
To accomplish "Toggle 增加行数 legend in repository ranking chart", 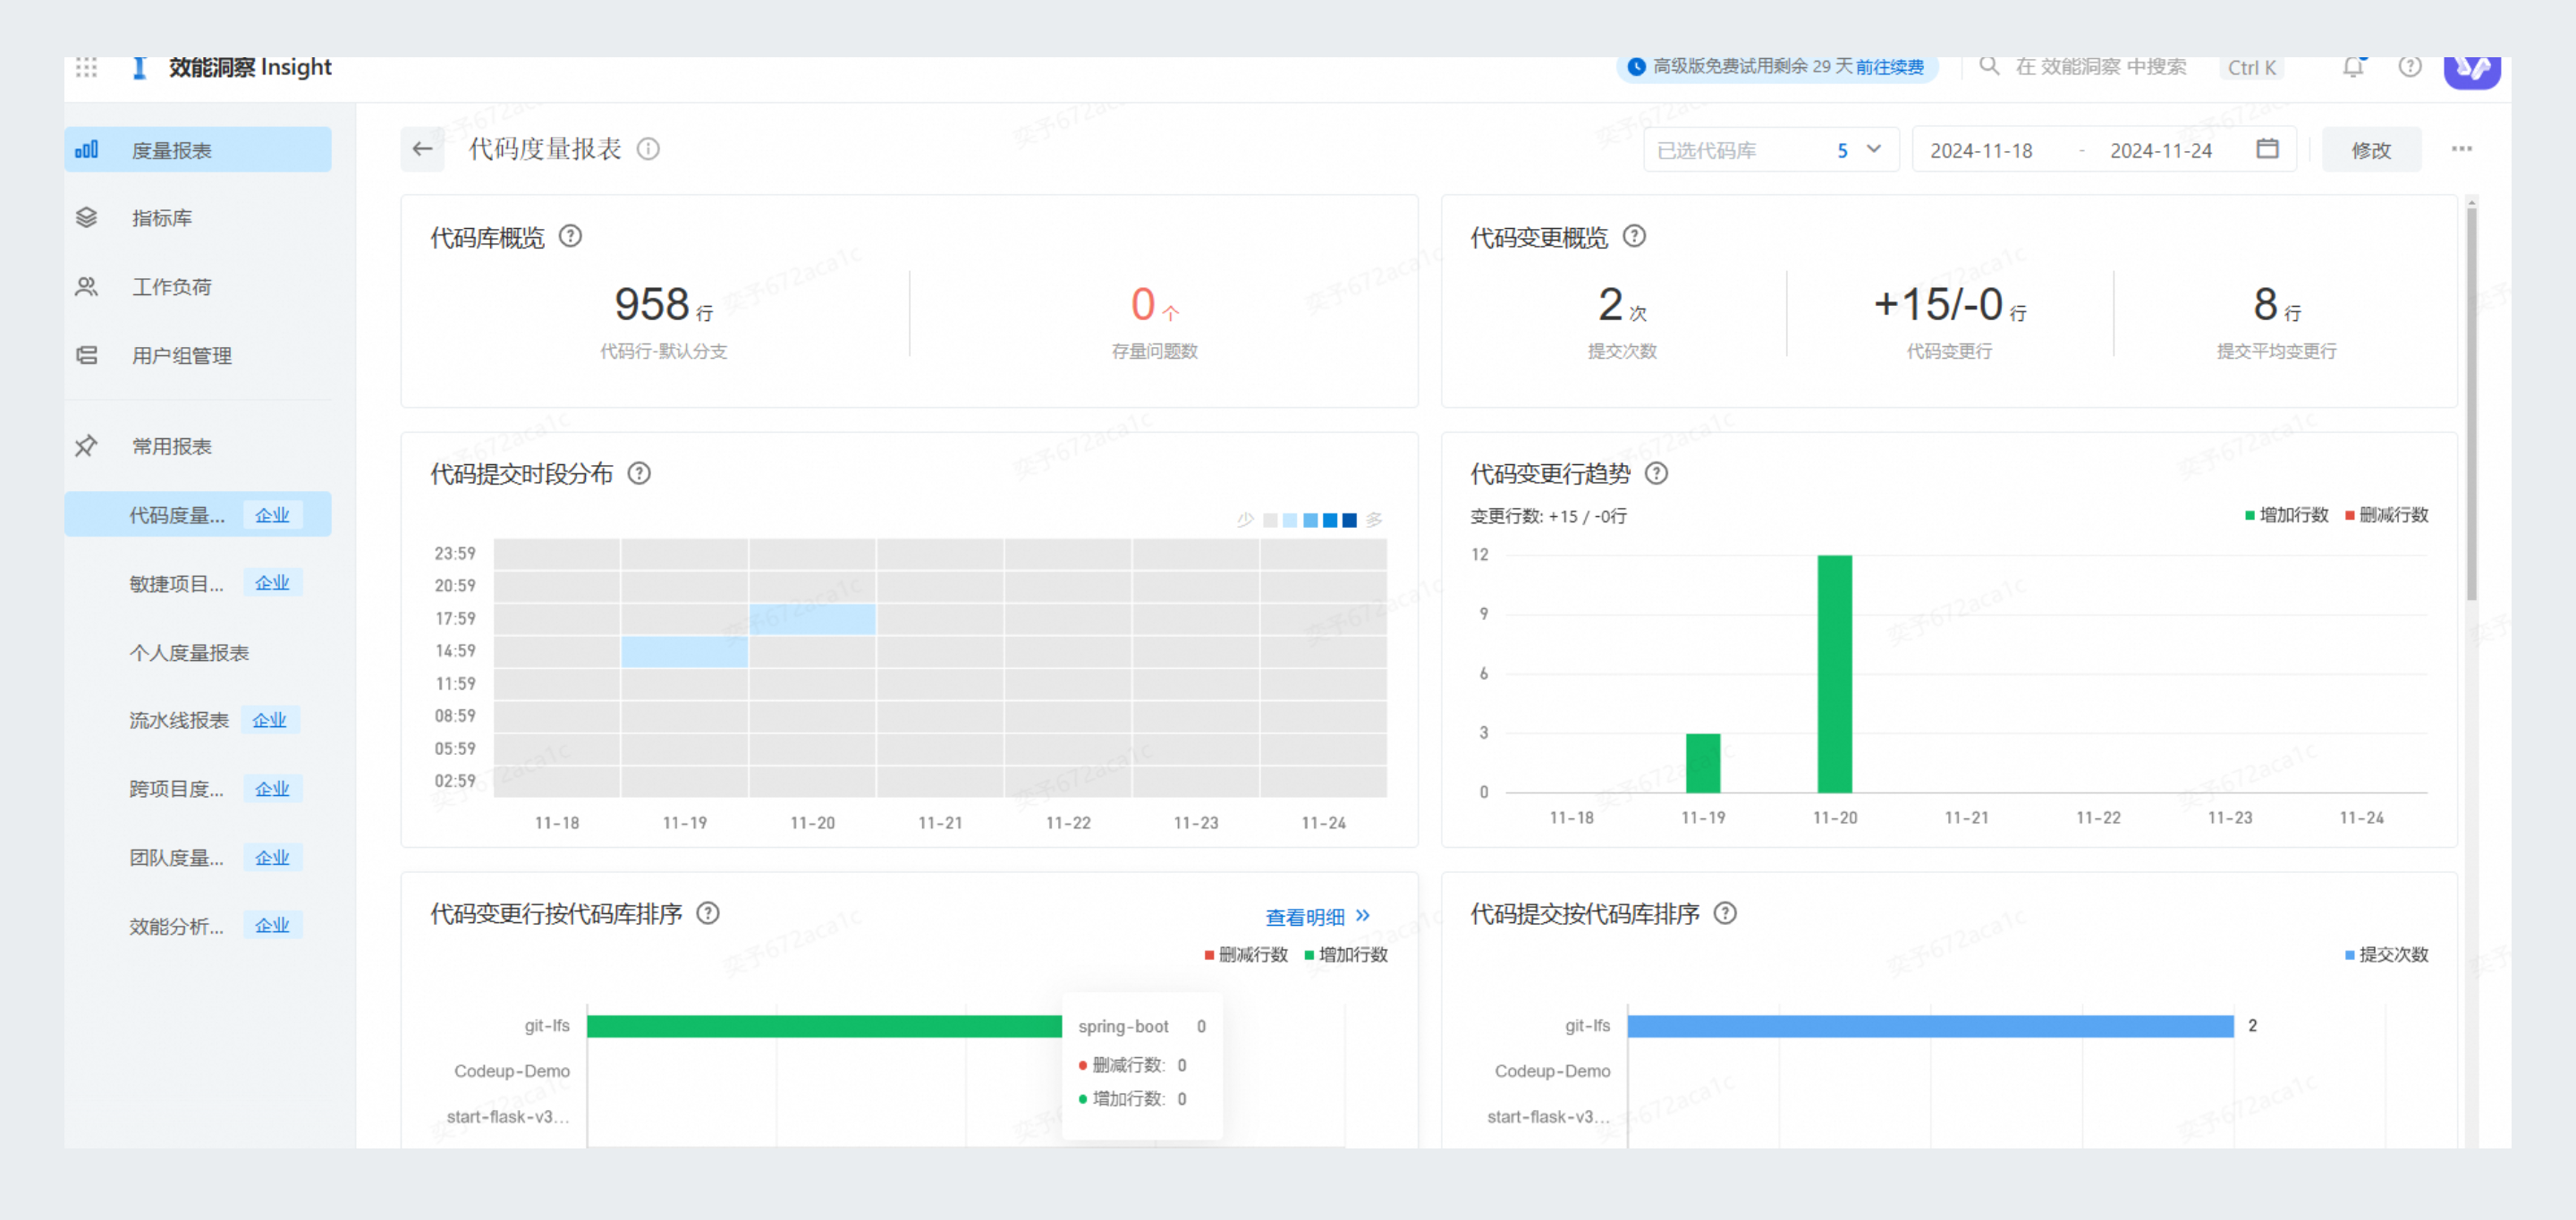I will [1346, 955].
